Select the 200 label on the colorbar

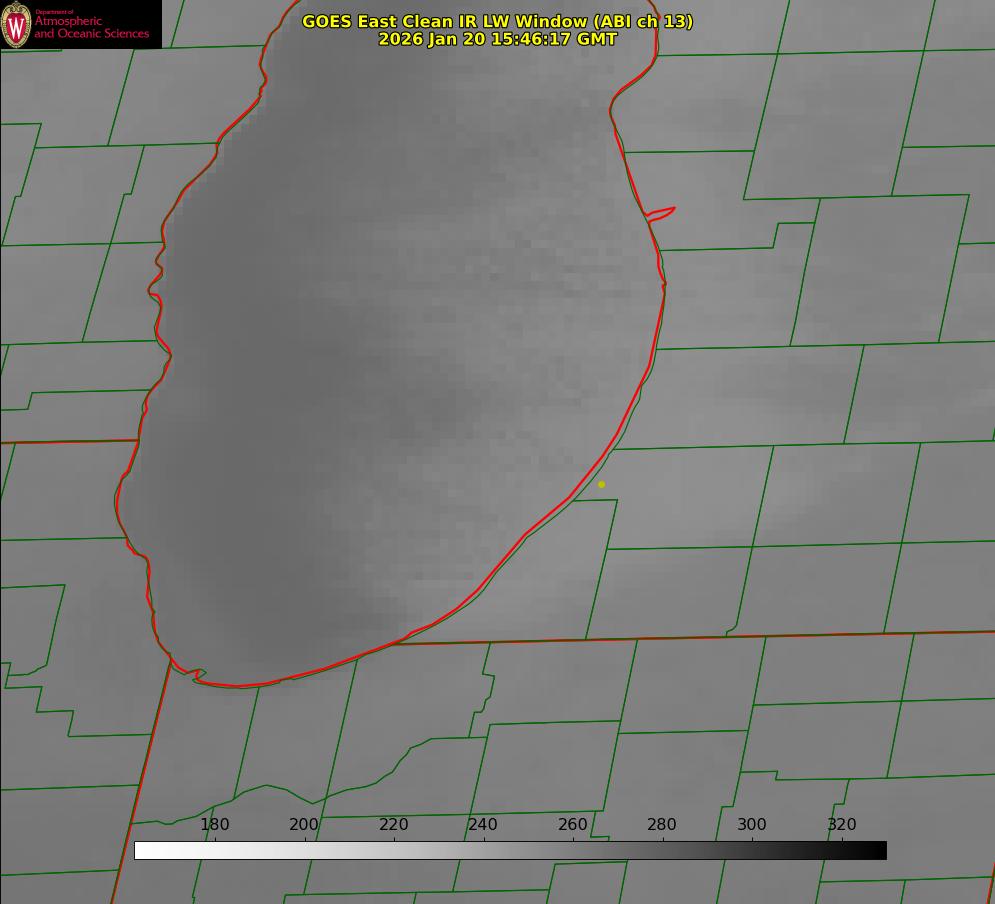pyautogui.click(x=304, y=824)
